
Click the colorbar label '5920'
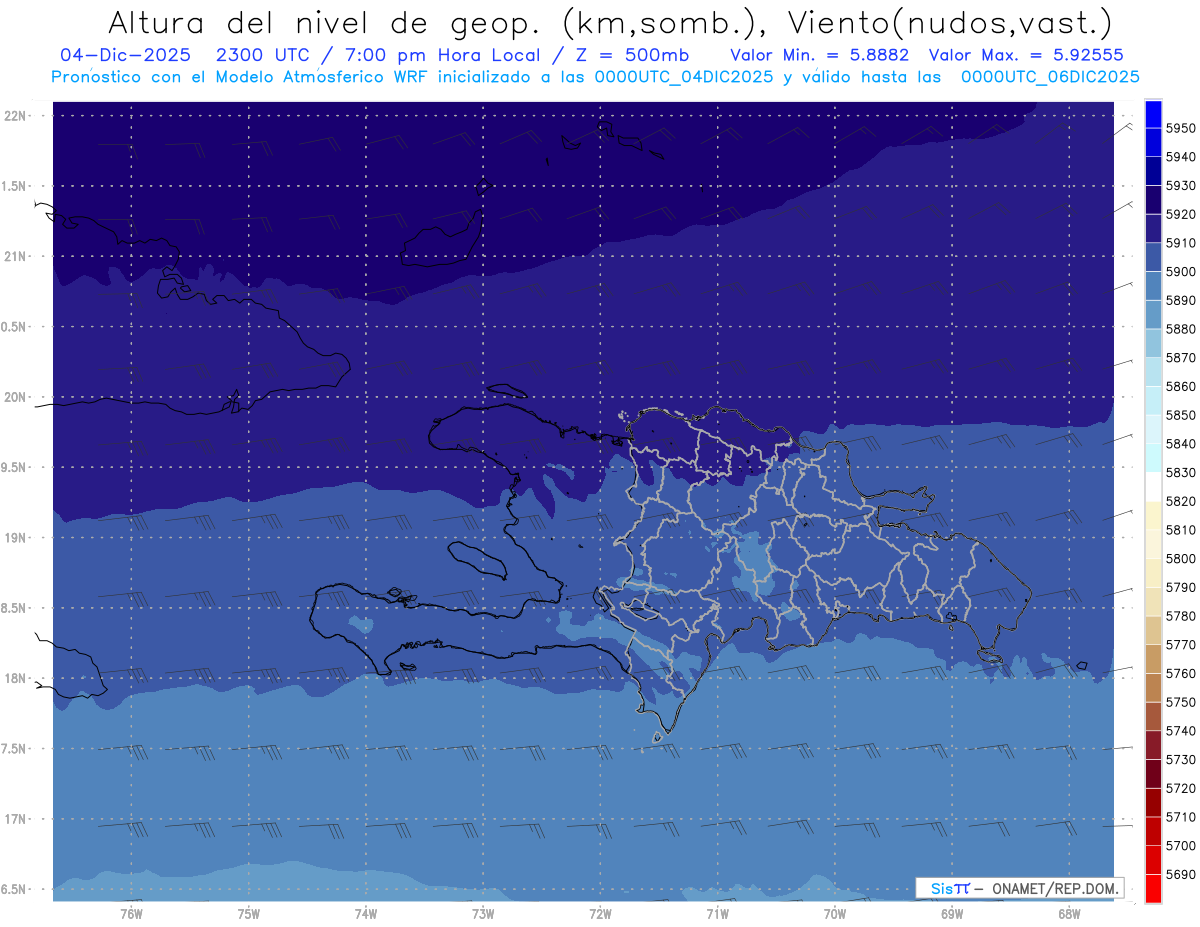point(1181,214)
